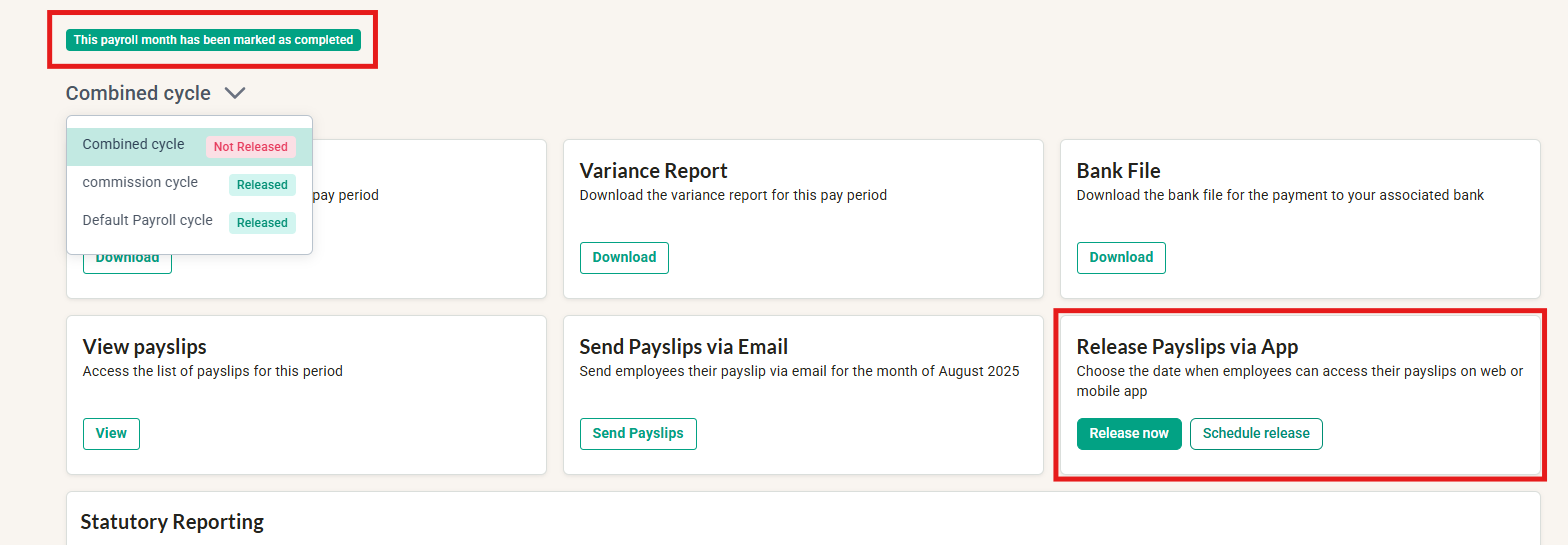Download the Bank File

click(x=1121, y=257)
